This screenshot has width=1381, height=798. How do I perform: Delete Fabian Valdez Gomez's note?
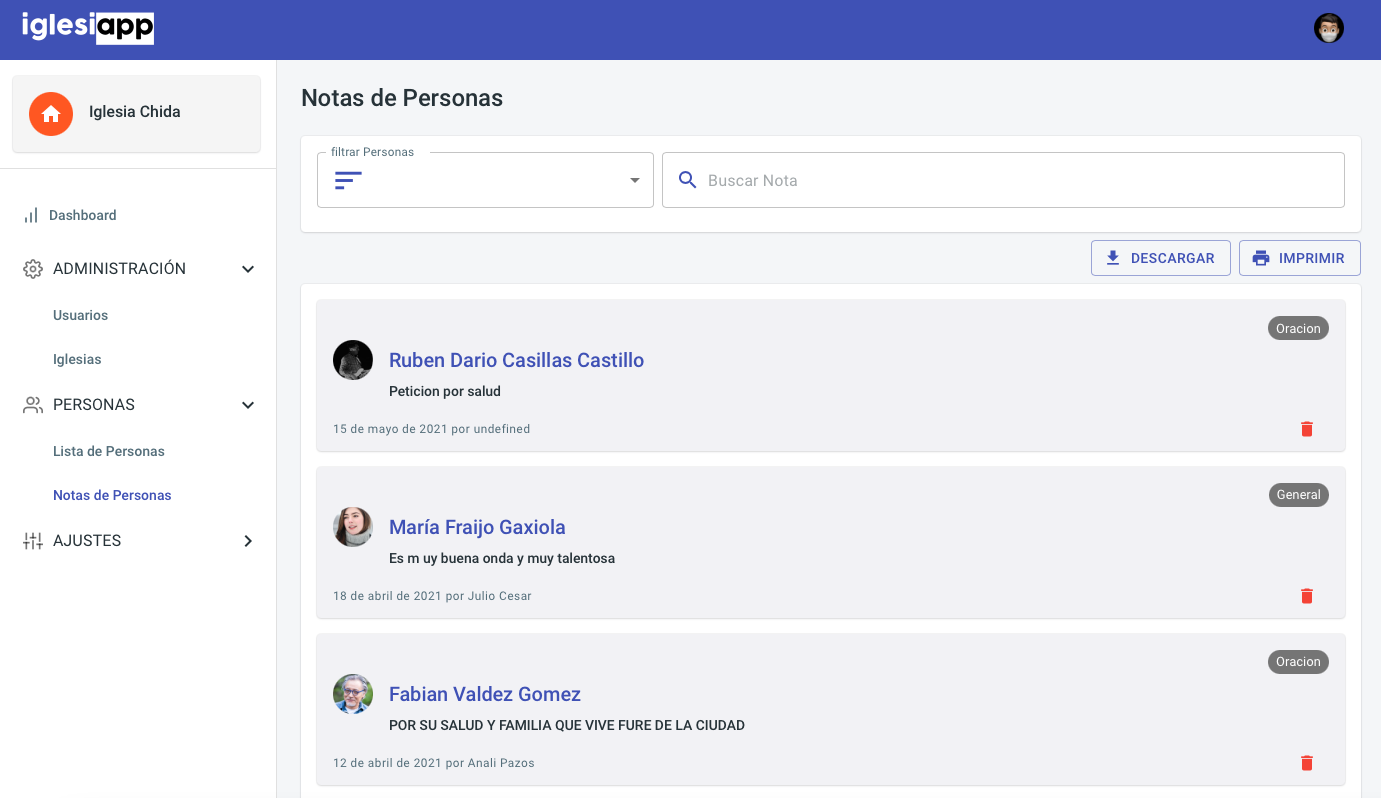1306,763
